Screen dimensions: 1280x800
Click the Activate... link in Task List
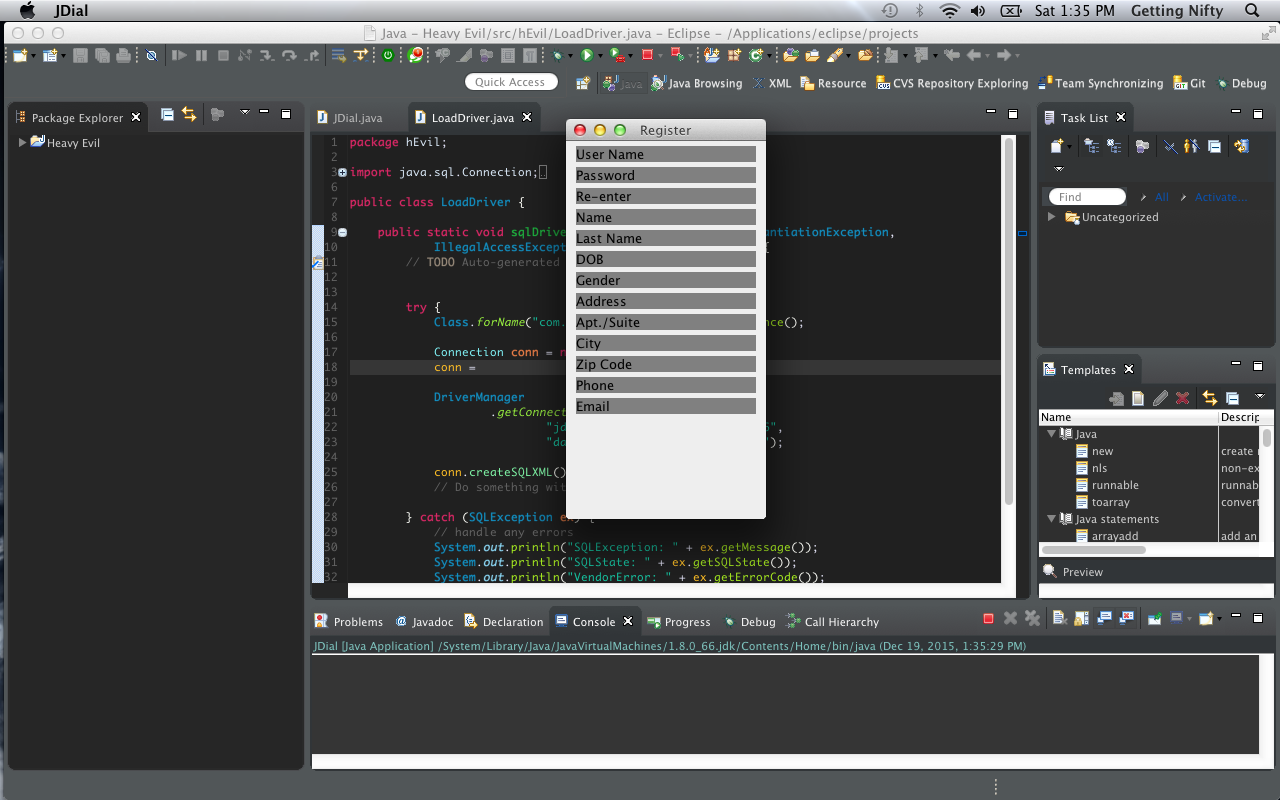point(1221,197)
